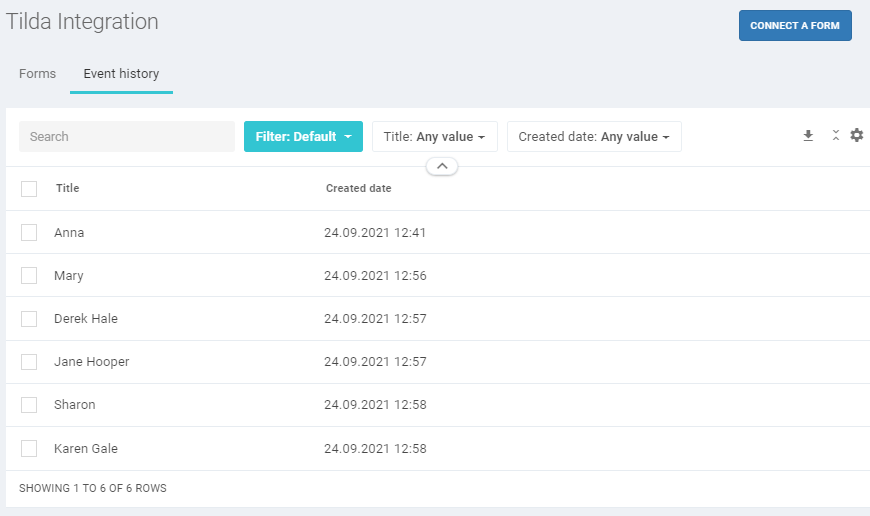Collapse the filter panel chevron
This screenshot has height=516, width=870.
(x=442, y=166)
